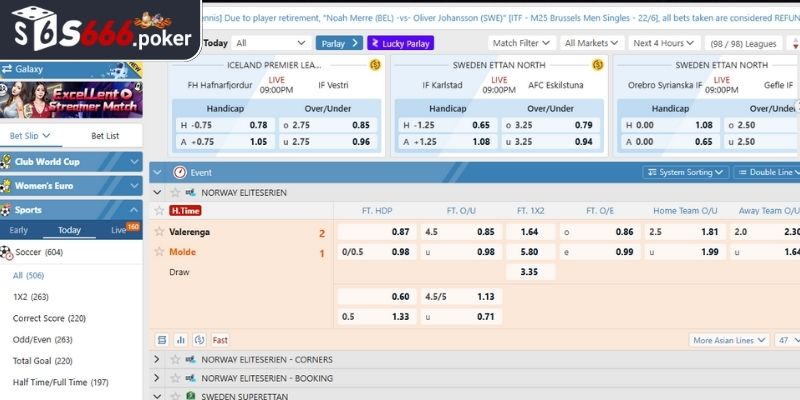800x400 pixels.
Task: Click the favorite star next to Valerenga
Action: point(159,232)
